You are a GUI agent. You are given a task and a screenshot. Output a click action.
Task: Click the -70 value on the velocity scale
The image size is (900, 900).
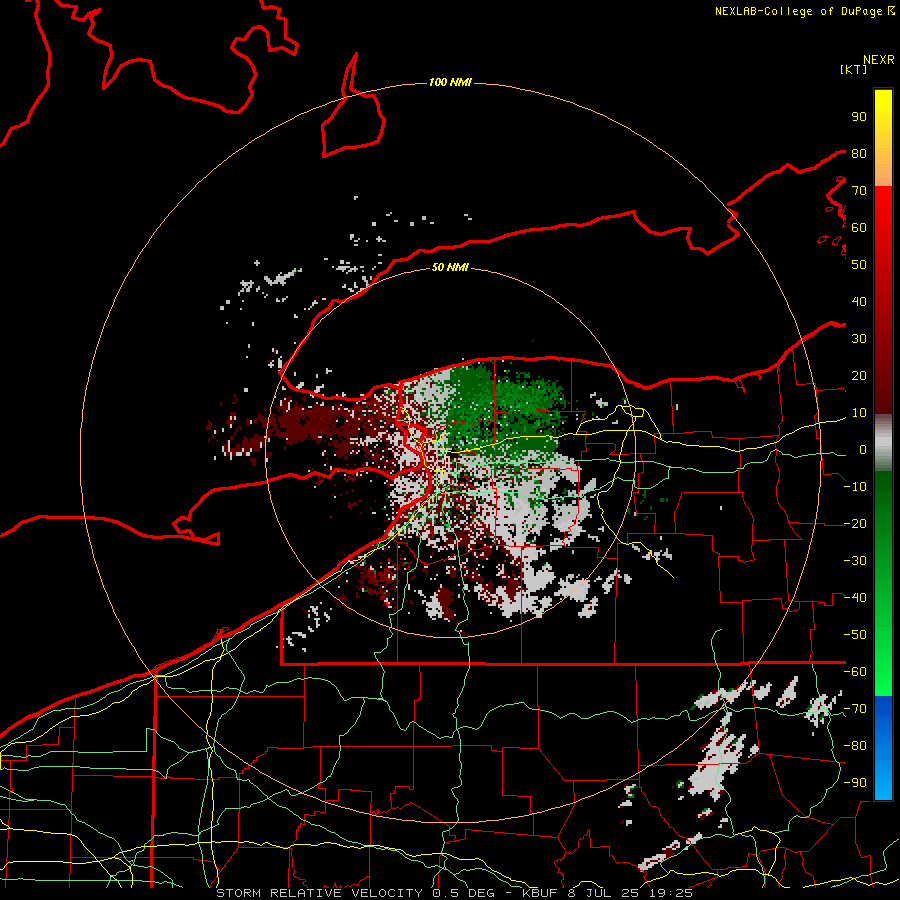tap(855, 709)
